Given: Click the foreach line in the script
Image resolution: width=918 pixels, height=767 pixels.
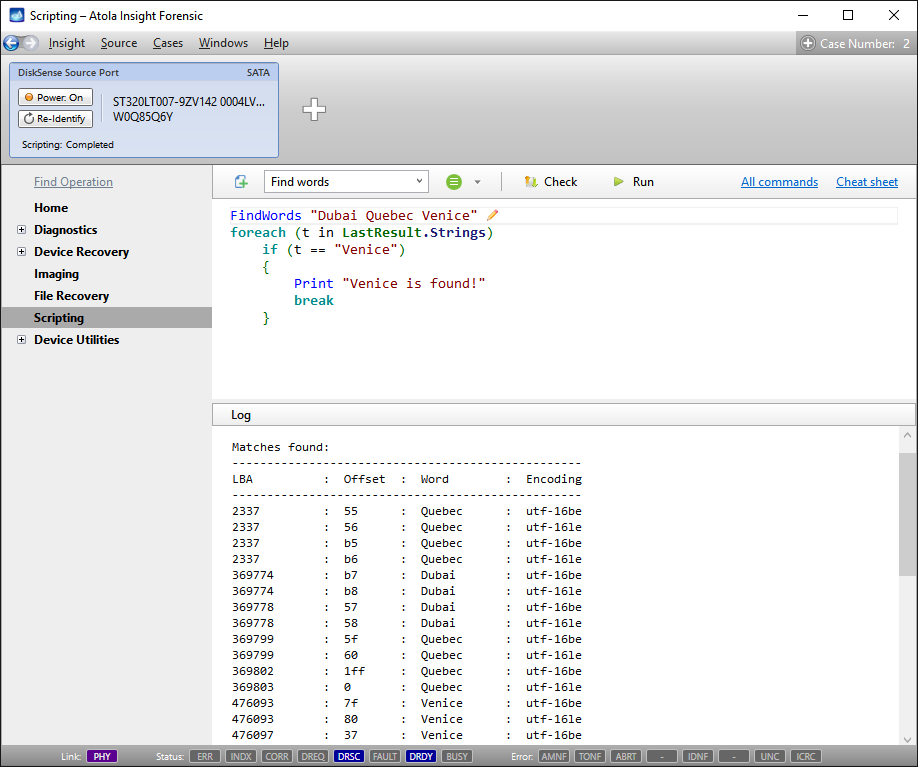Looking at the screenshot, I should click(x=362, y=232).
